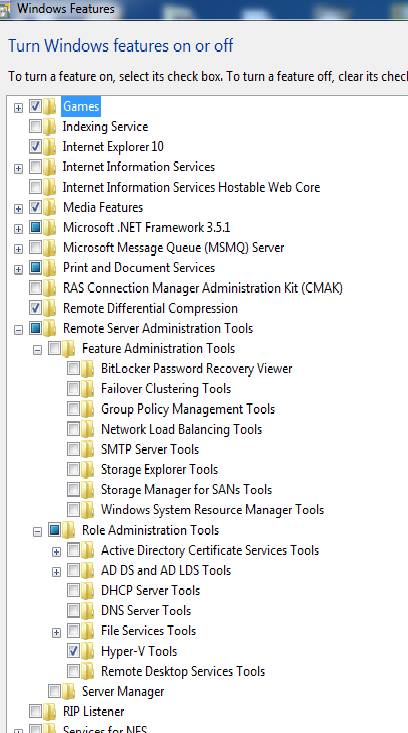
Task: Toggle Print and Document Services checkbox
Action: [36, 267]
